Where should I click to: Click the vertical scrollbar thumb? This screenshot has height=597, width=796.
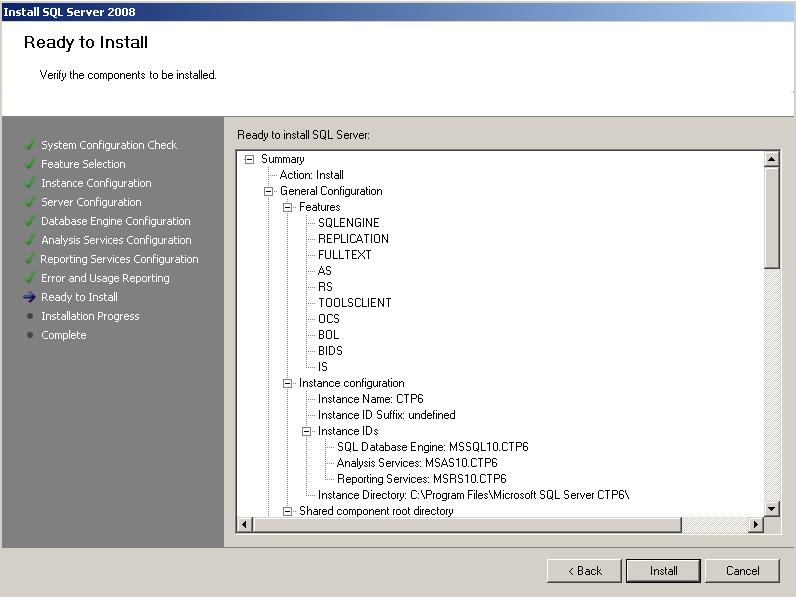click(x=772, y=218)
